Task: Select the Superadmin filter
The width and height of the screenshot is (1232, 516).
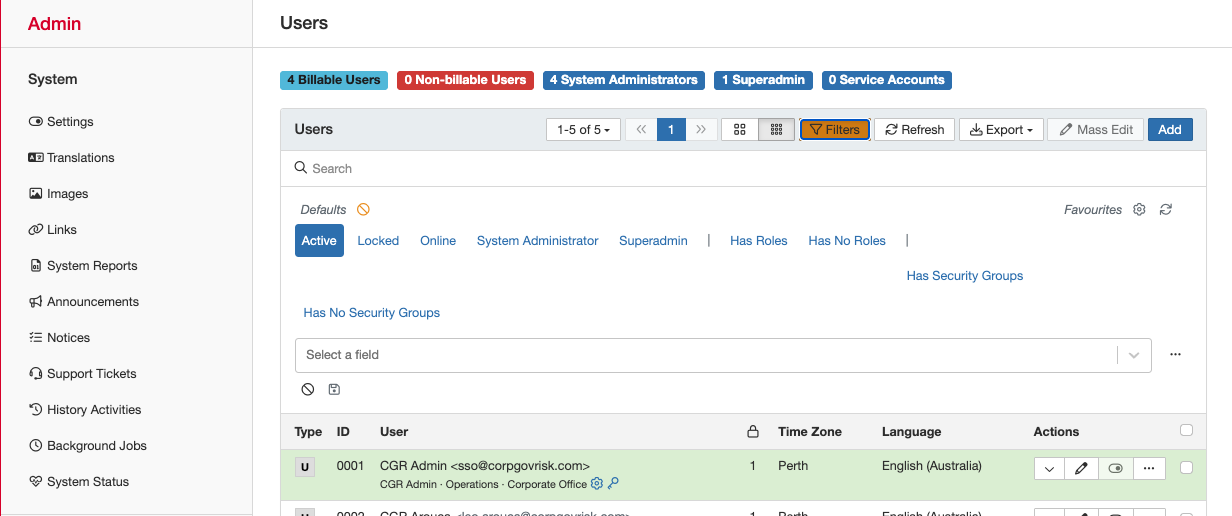Action: pyautogui.click(x=653, y=241)
